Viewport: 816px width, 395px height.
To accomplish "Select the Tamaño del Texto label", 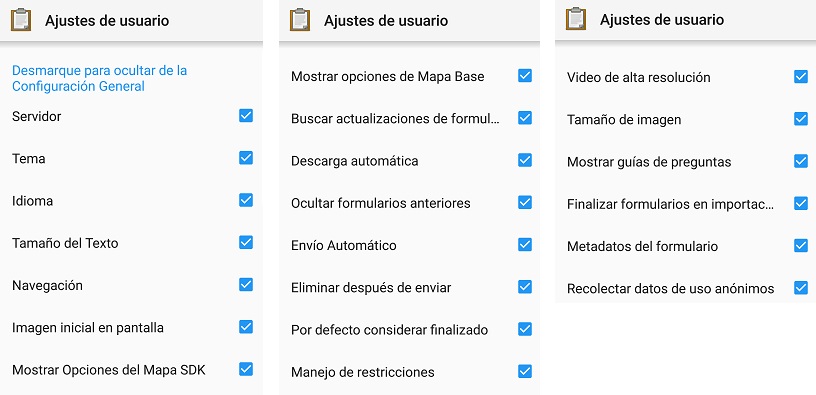I will click(65, 243).
